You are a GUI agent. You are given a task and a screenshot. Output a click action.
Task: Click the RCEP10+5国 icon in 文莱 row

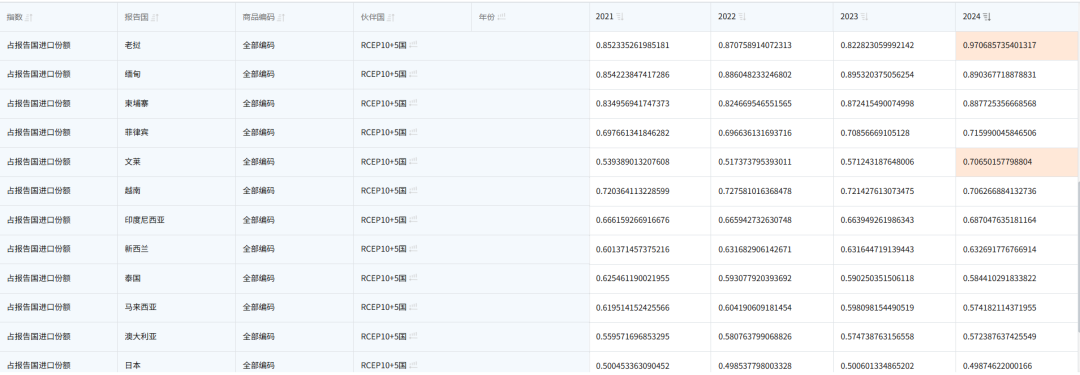coord(413,161)
